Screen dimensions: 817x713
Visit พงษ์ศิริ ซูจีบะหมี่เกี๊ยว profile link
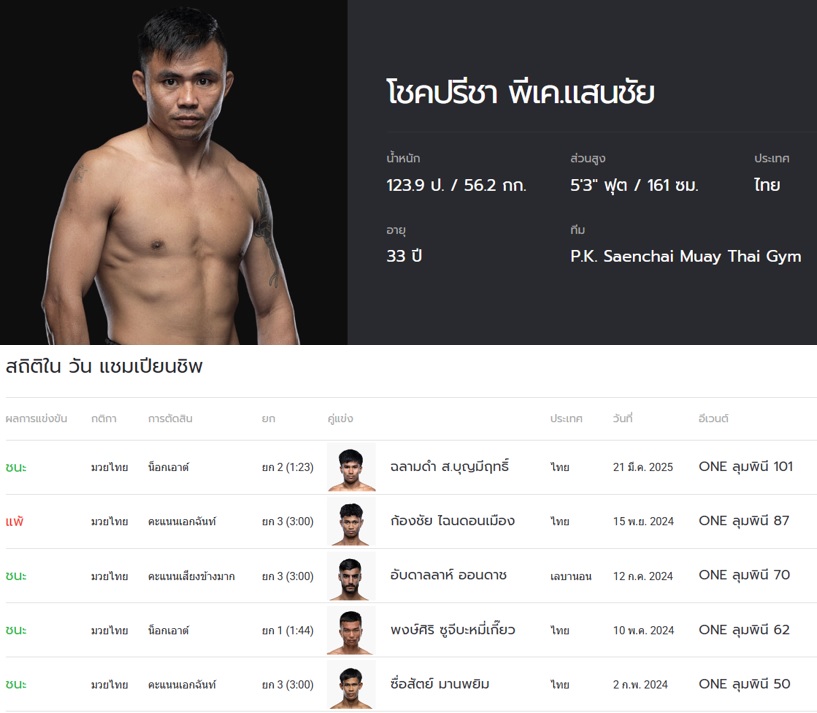pyautogui.click(x=452, y=630)
